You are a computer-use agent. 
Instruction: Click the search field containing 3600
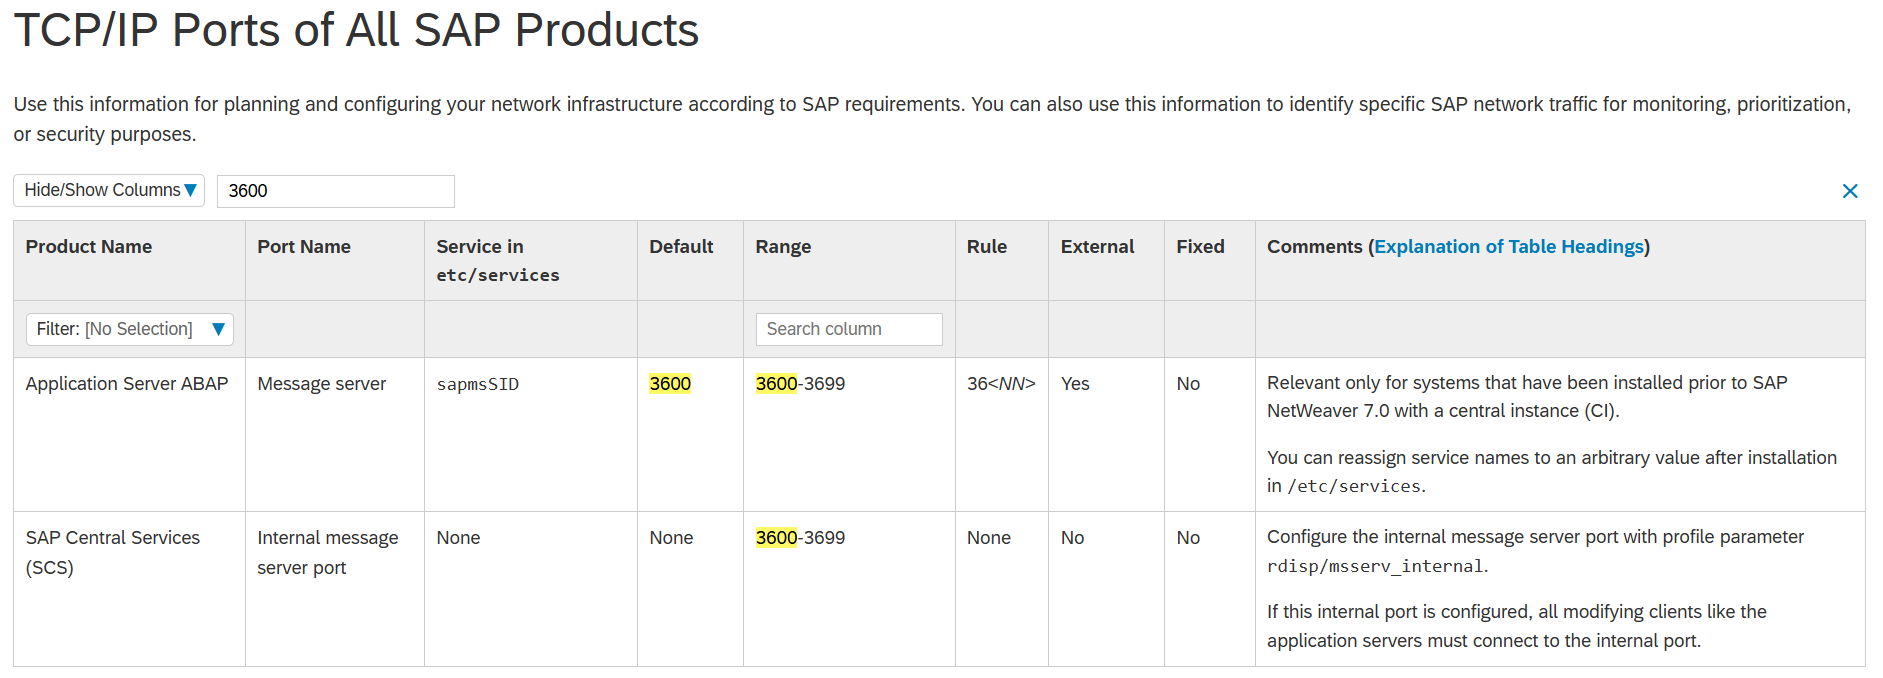click(335, 191)
